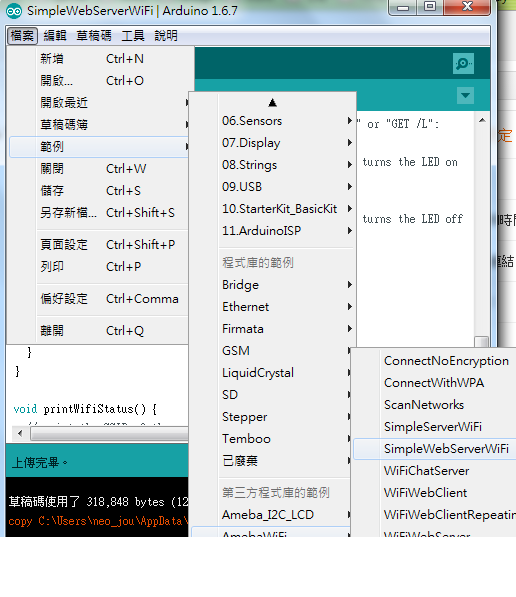516x597 pixels.
Task: Choose 離開 to quit Arduino
Action: pyautogui.click(x=99, y=330)
